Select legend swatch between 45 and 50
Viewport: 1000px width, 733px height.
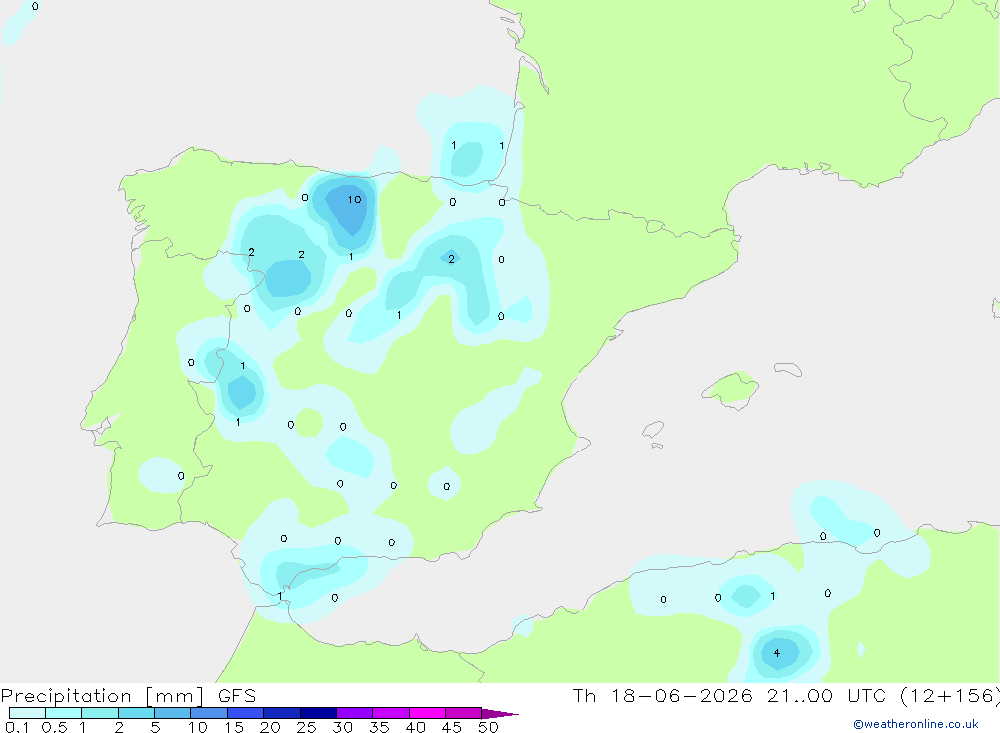464,713
